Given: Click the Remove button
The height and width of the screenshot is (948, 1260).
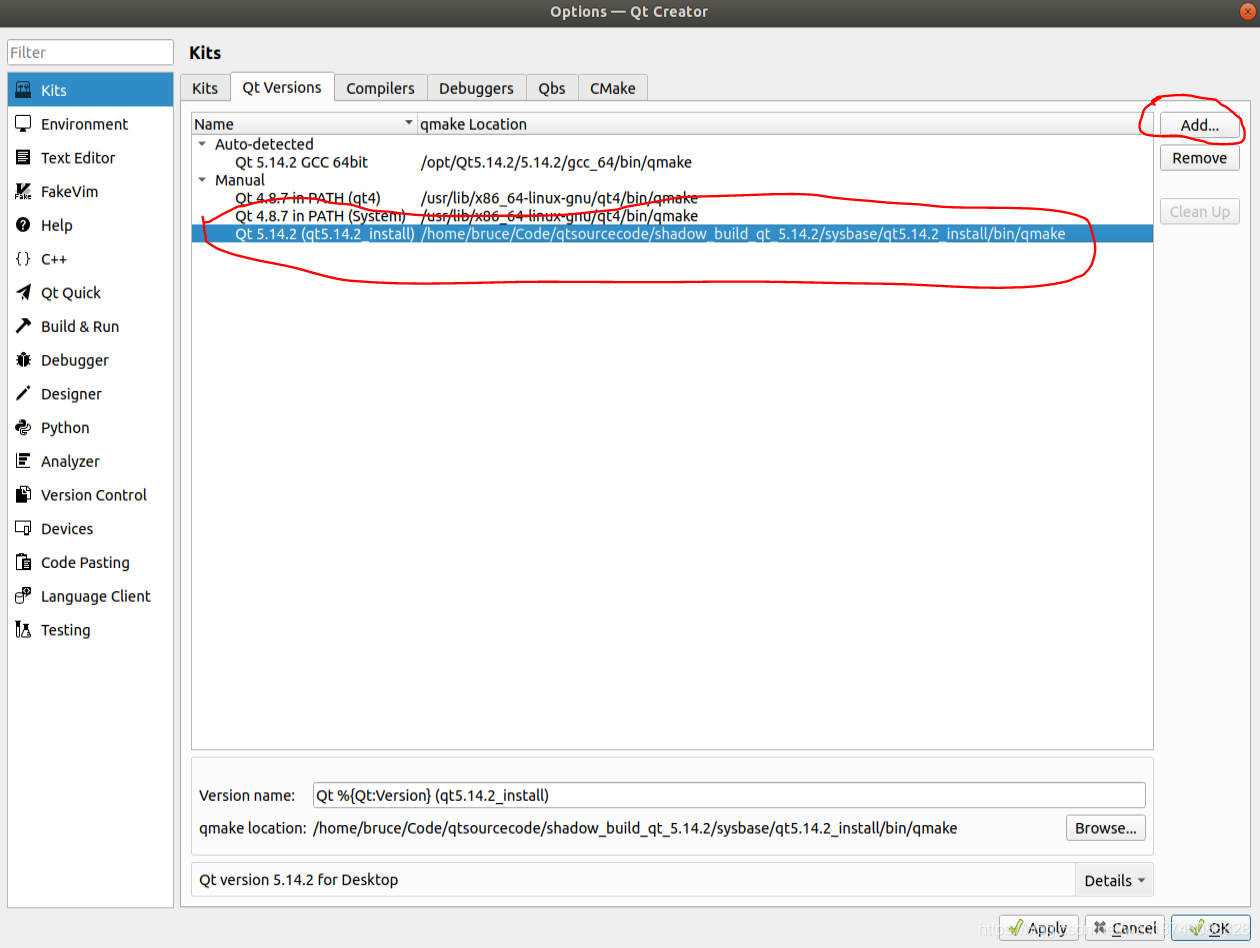Looking at the screenshot, I should tap(1200, 158).
